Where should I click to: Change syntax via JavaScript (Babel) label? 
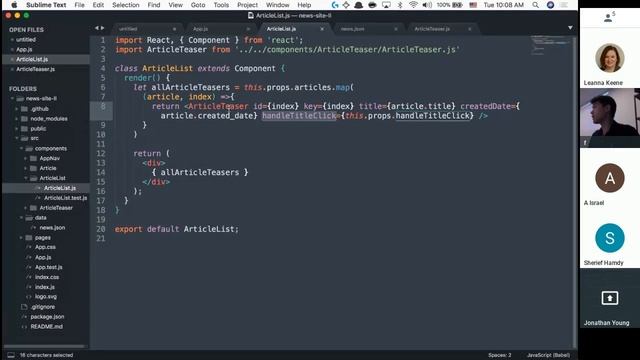(548, 355)
